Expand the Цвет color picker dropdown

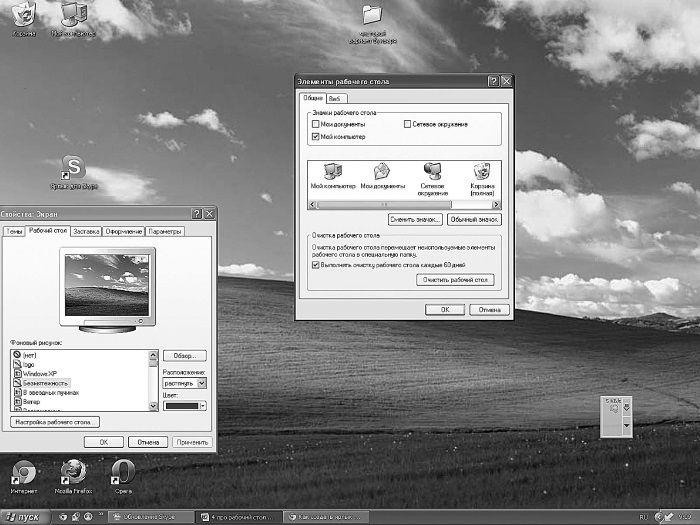point(184,405)
